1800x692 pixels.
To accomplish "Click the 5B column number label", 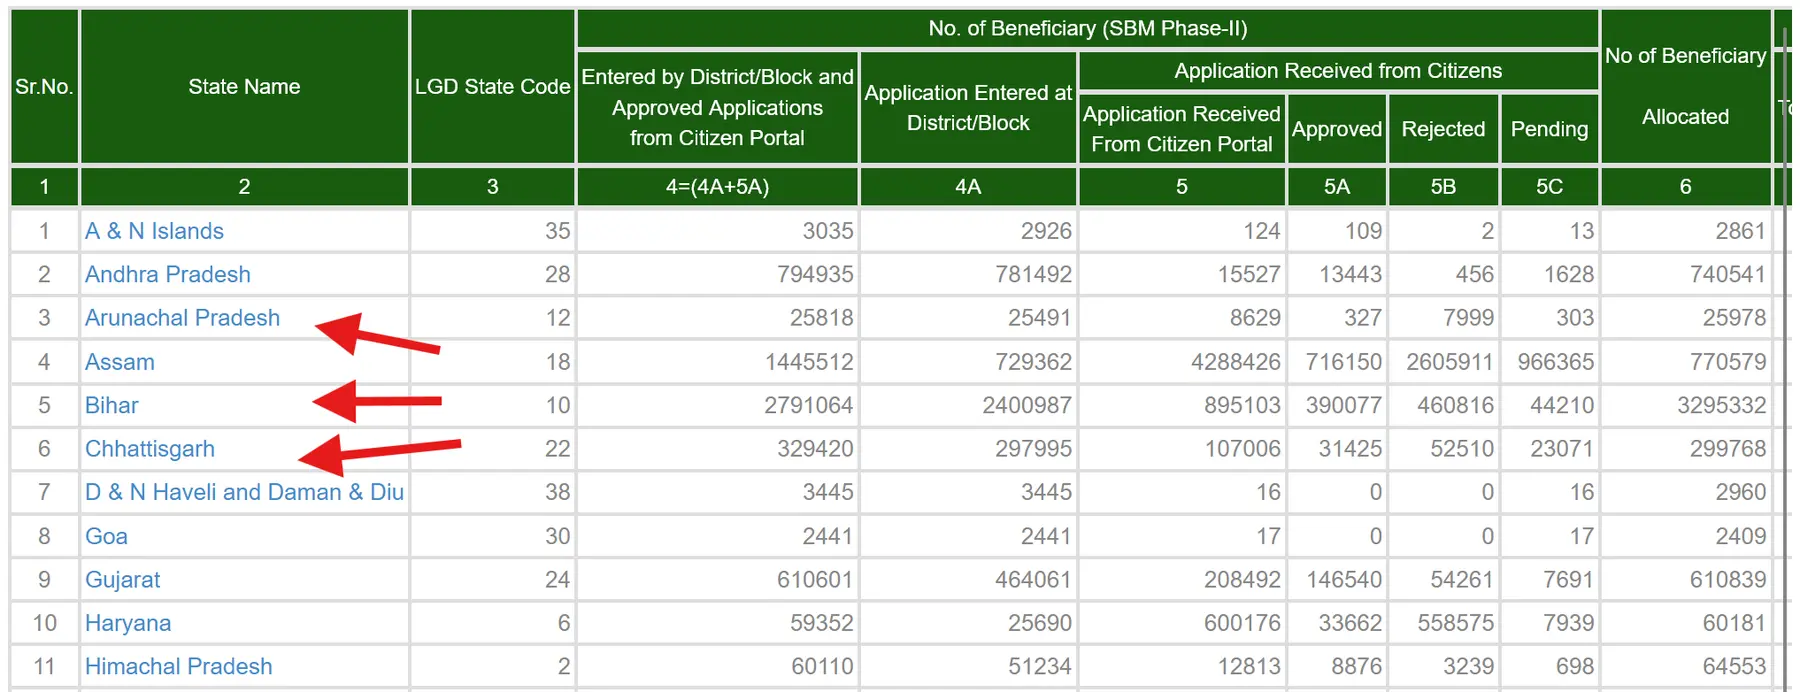I will tap(1443, 187).
